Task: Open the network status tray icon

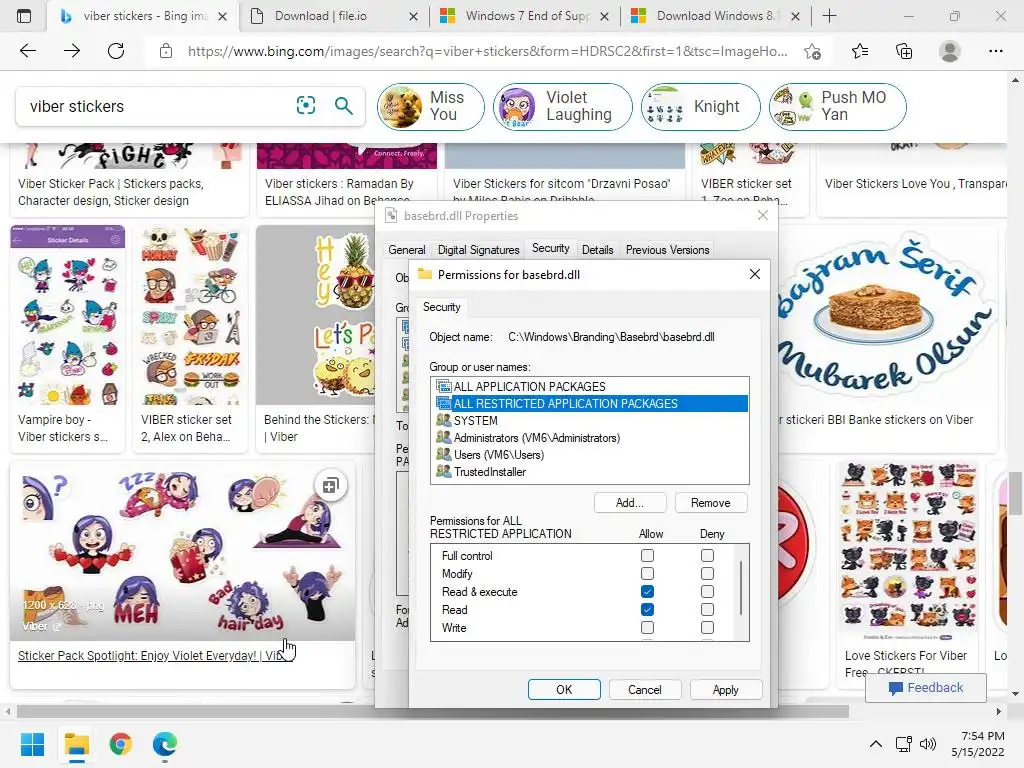Action: (x=904, y=744)
